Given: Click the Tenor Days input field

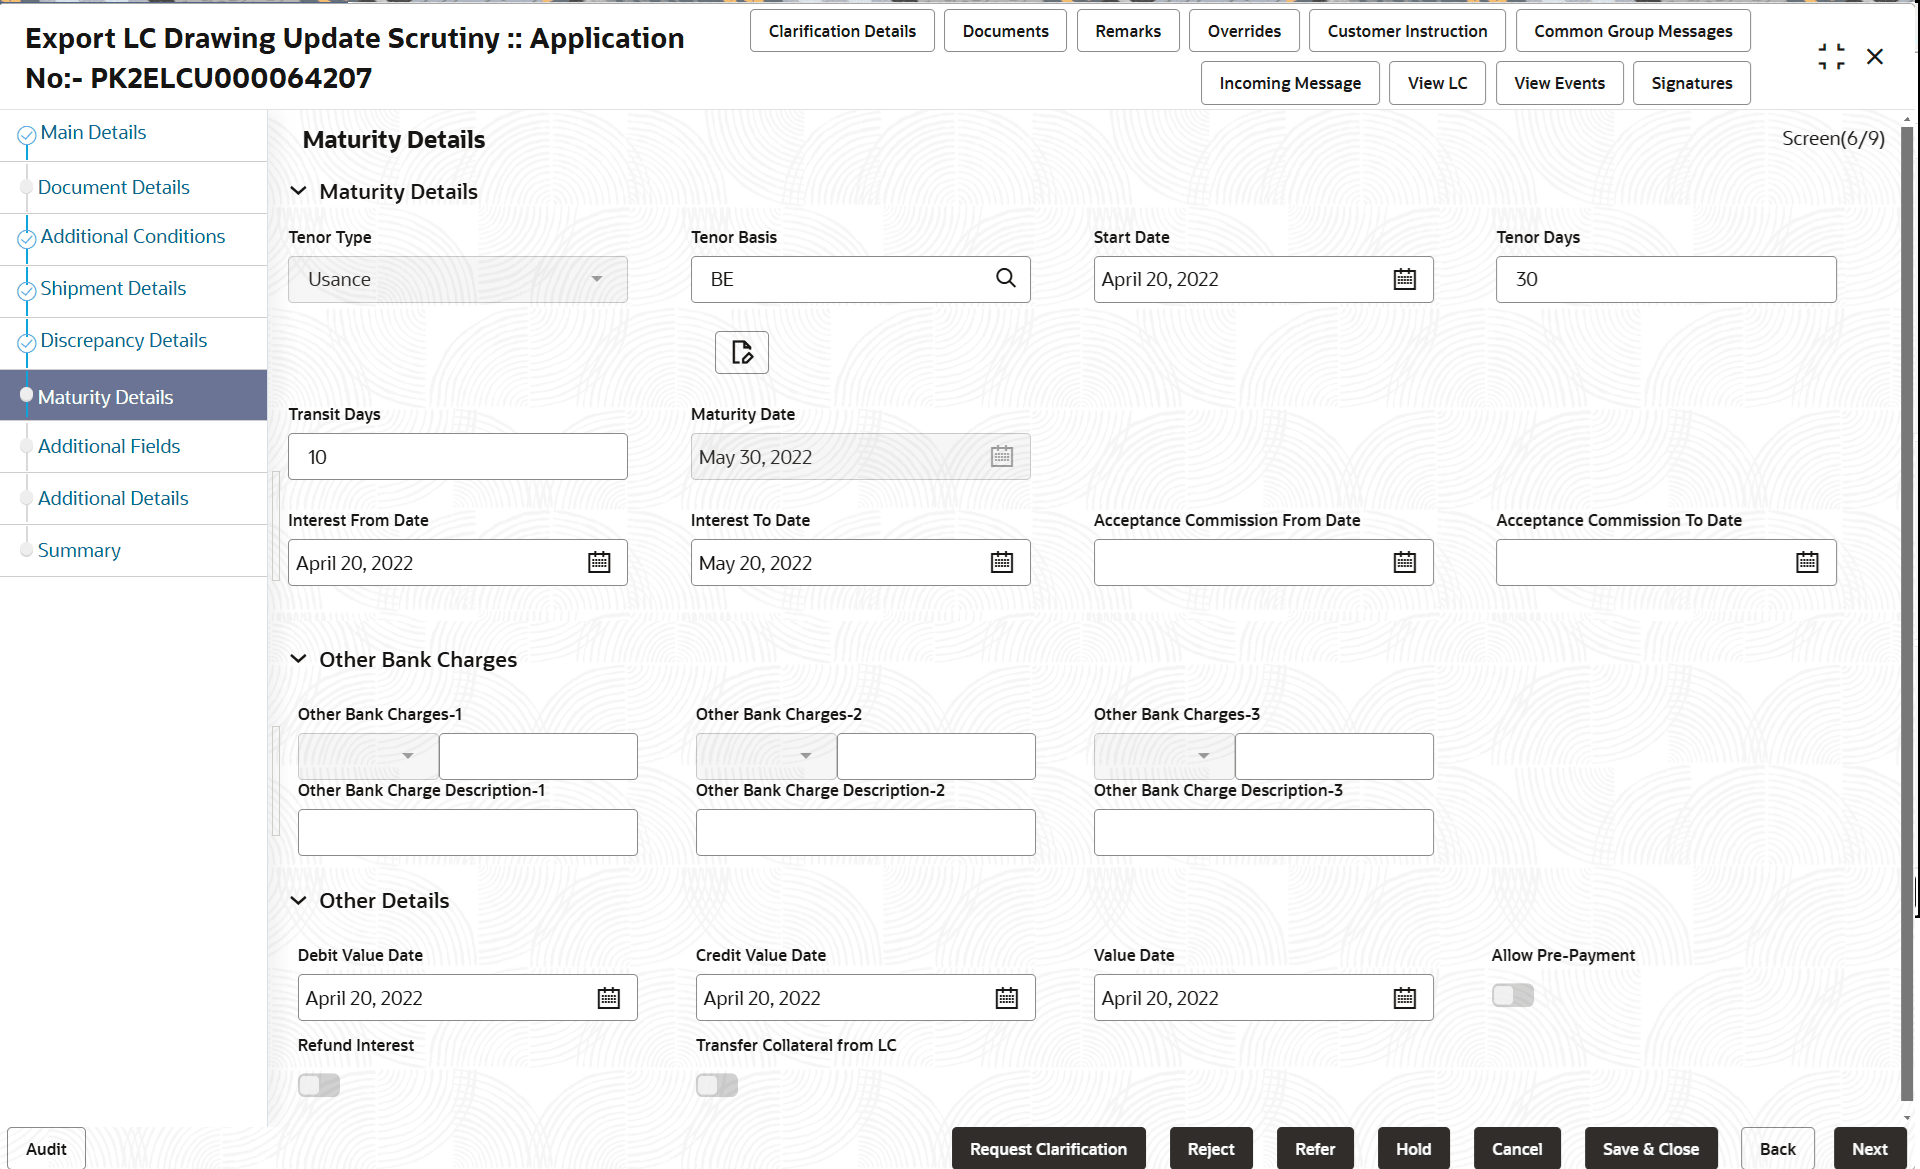Looking at the screenshot, I should tap(1665, 280).
